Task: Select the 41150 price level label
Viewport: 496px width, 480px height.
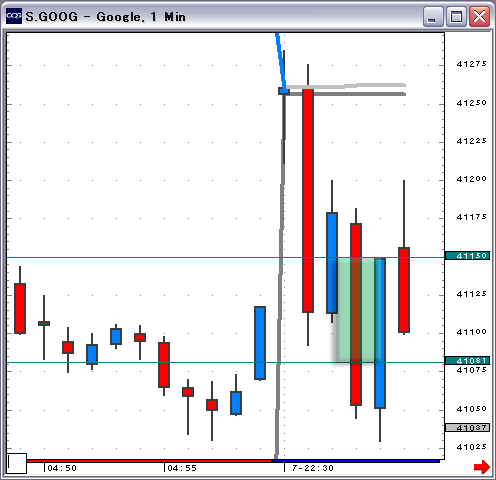Action: pyautogui.click(x=467, y=256)
